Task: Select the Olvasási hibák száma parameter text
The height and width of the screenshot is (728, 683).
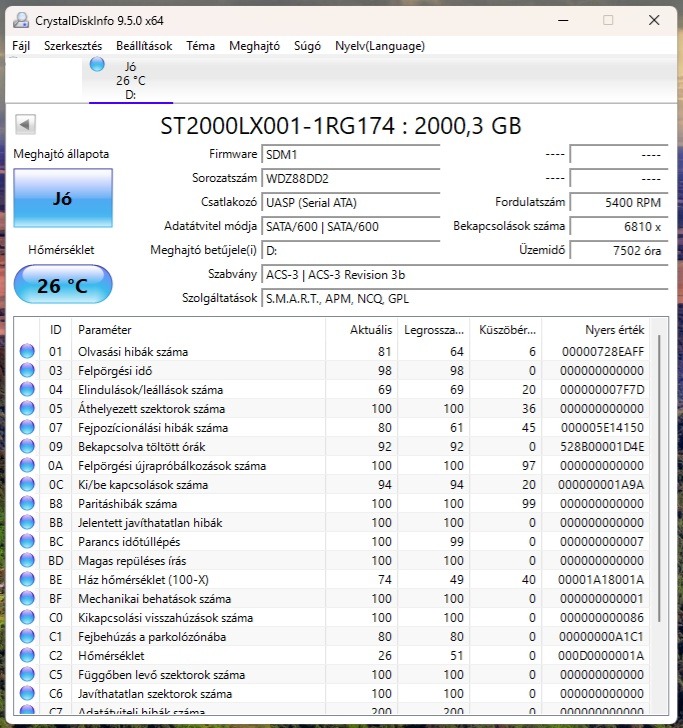Action: tap(133, 352)
